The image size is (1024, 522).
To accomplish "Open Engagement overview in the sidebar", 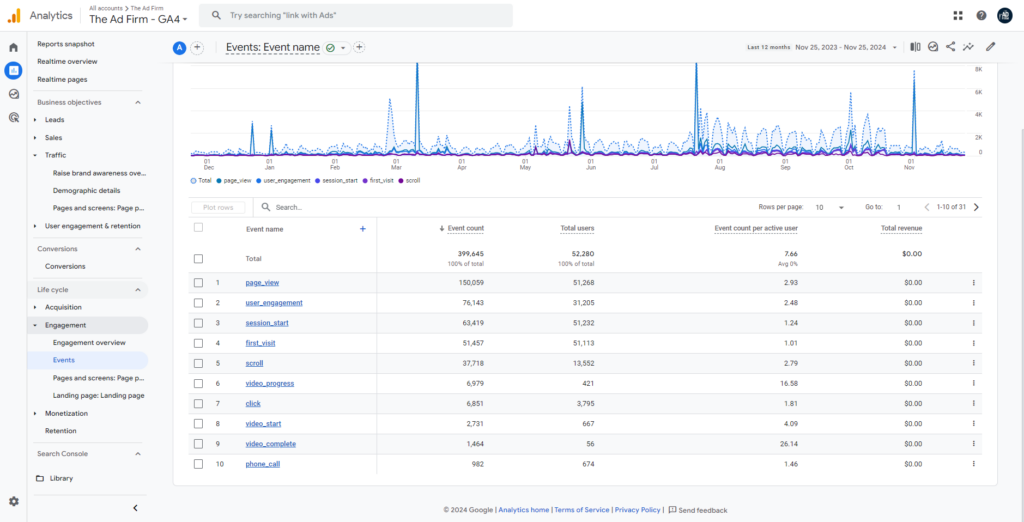I will tap(89, 342).
